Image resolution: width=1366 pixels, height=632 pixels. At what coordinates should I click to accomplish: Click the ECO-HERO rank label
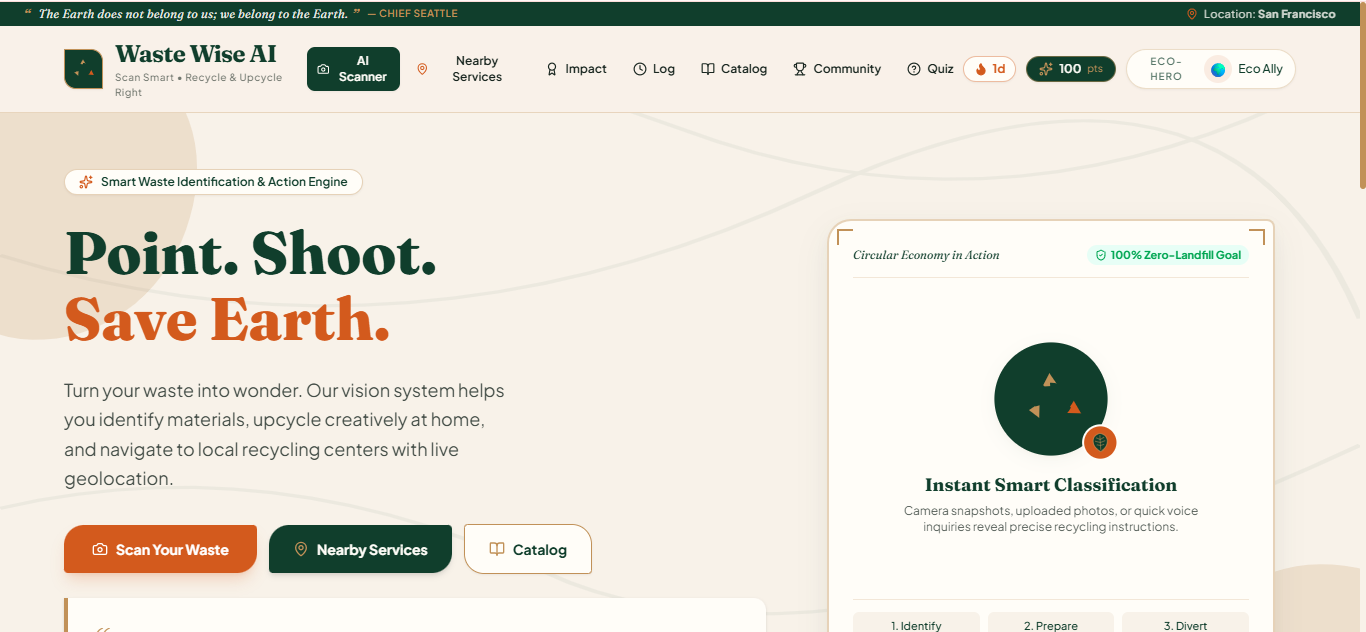tap(1166, 69)
